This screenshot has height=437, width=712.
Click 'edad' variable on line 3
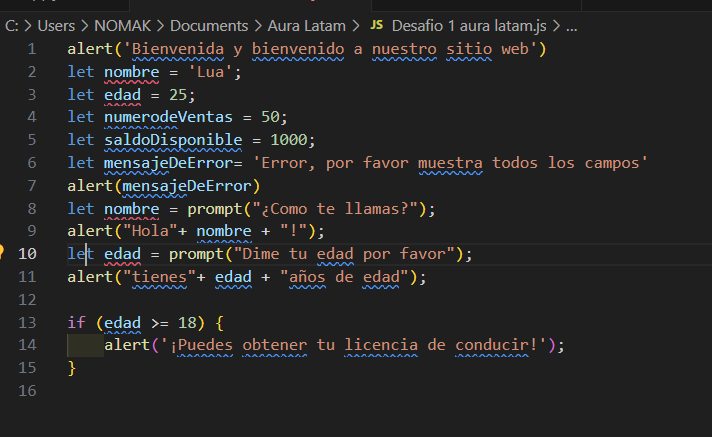[123, 95]
